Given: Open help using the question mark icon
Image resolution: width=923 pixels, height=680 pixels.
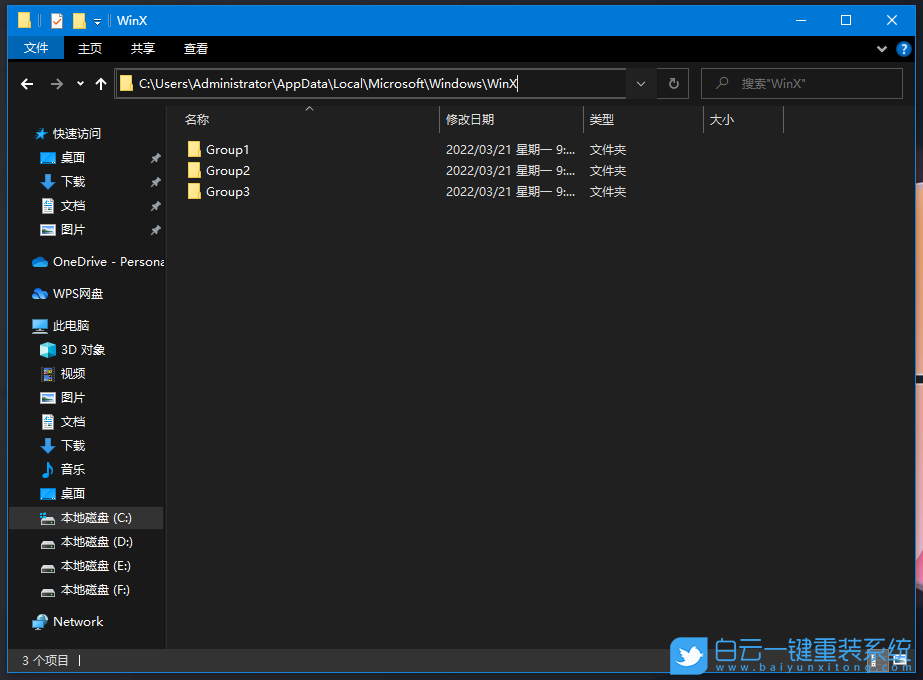Looking at the screenshot, I should coord(903,48).
